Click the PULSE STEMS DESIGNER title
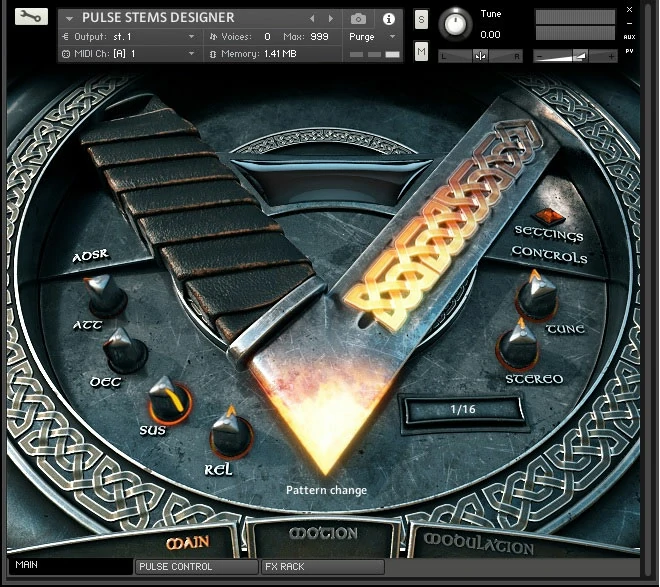The image size is (660, 587). coord(158,18)
